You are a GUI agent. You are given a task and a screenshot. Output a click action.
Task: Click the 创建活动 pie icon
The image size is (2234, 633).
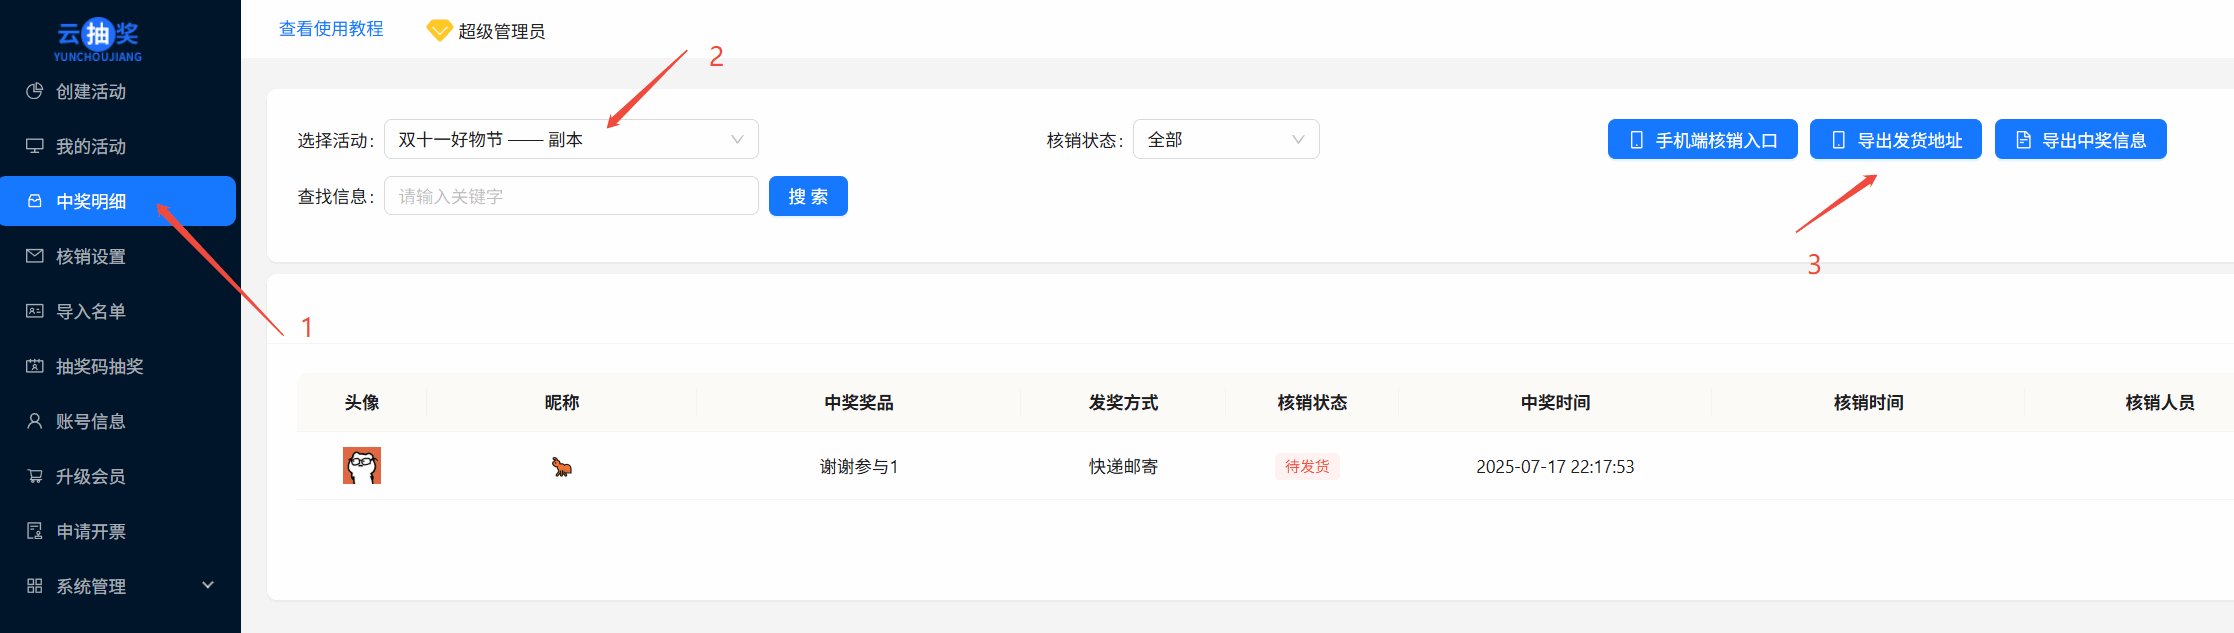35,91
